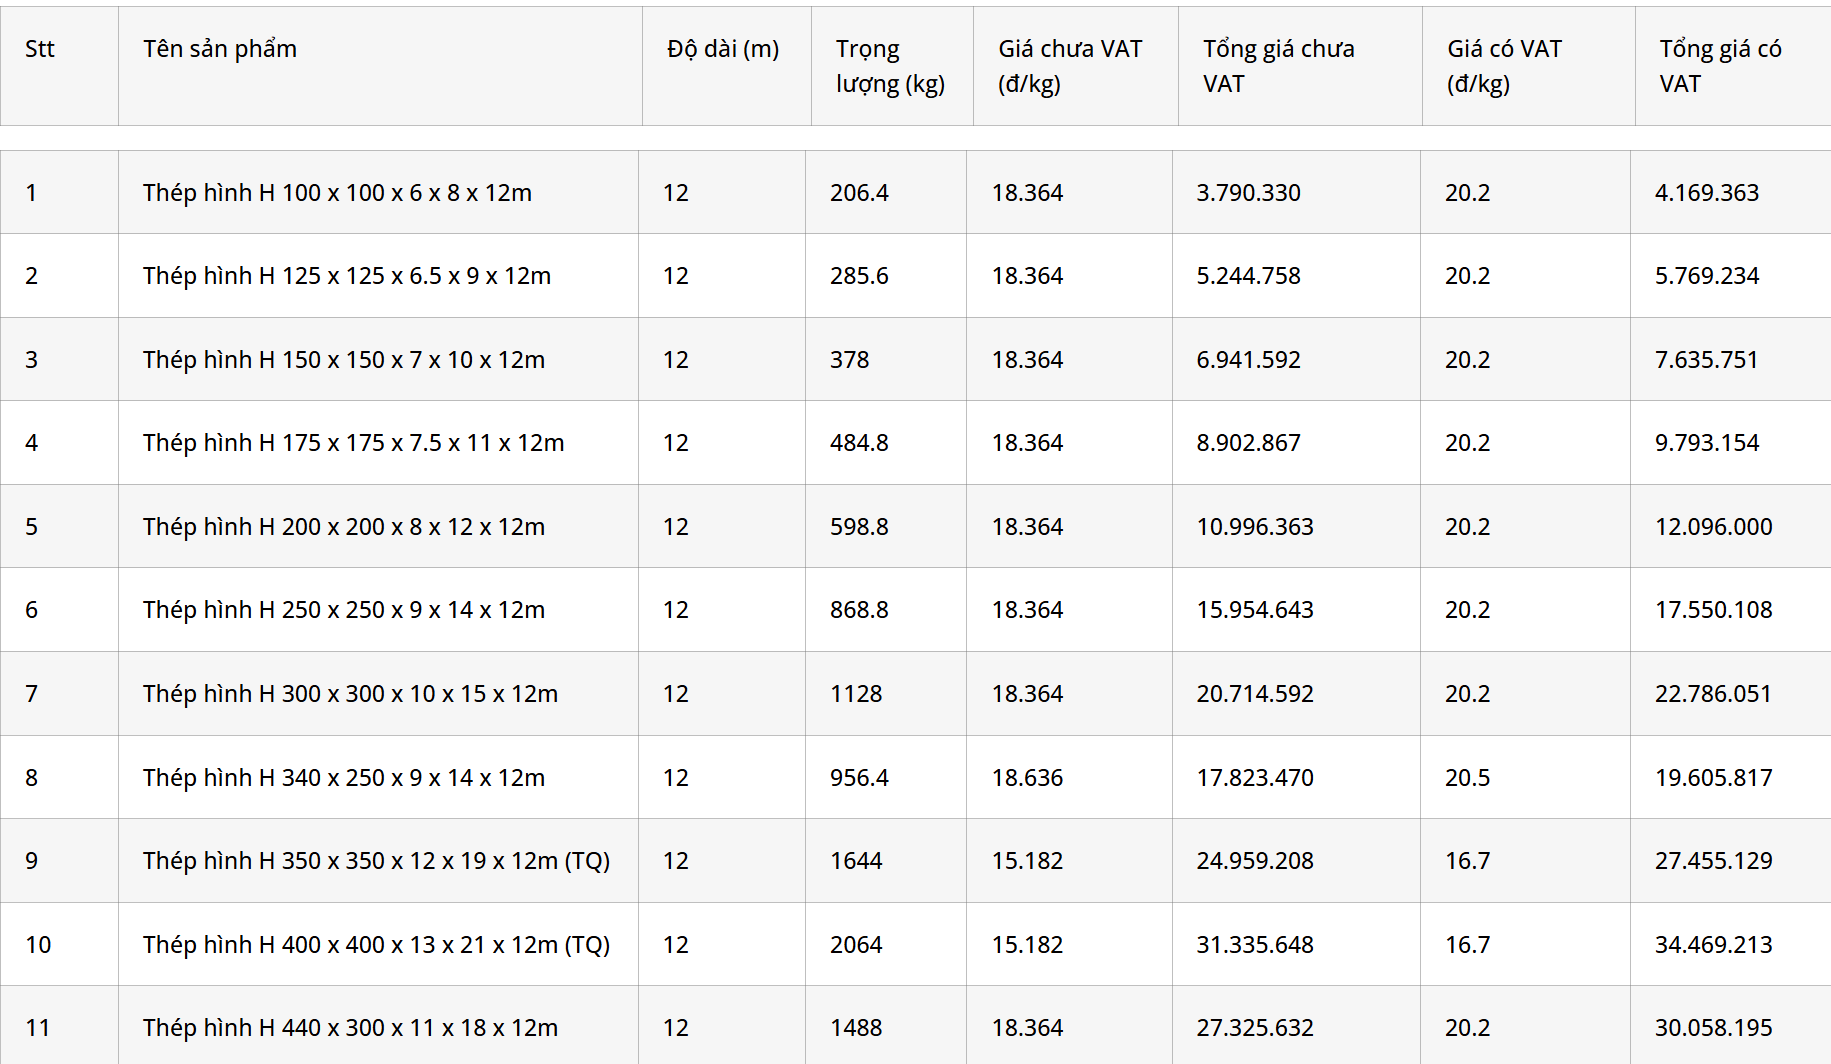The image size is (1831, 1064).
Task: Click the 'Tên sản phẩm' column header
Action: 220,49
